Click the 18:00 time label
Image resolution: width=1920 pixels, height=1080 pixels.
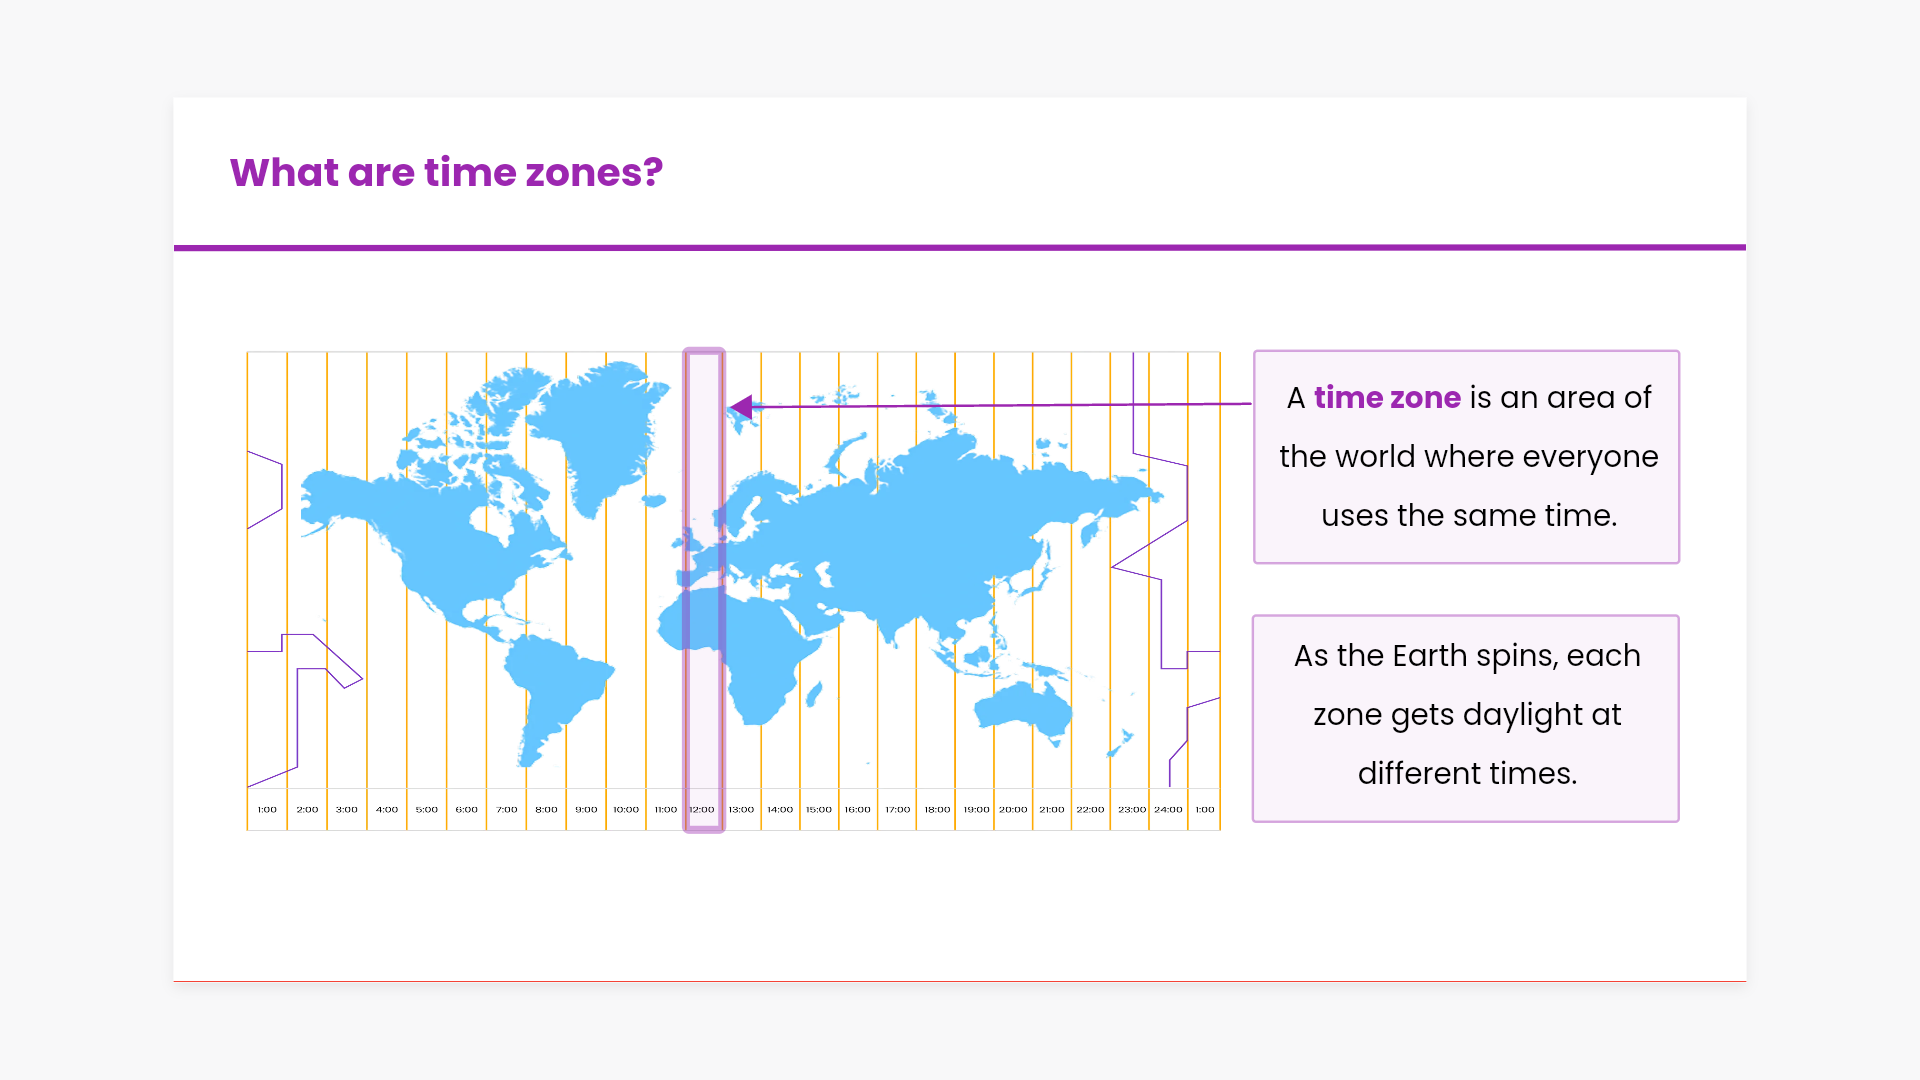point(937,810)
